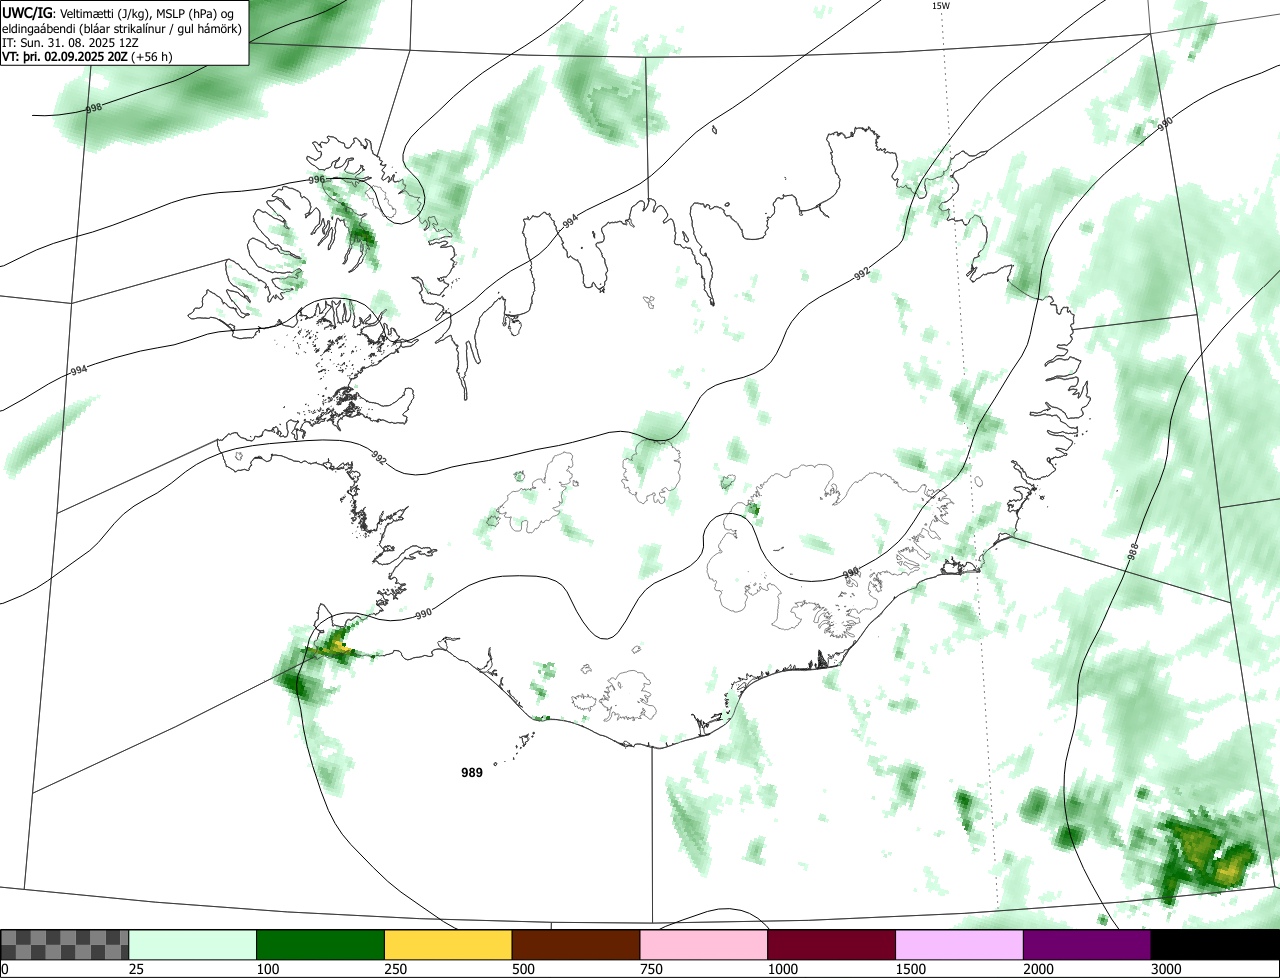The image size is (1280, 978).
Task: Click the legend value '750'
Action: 651,969
